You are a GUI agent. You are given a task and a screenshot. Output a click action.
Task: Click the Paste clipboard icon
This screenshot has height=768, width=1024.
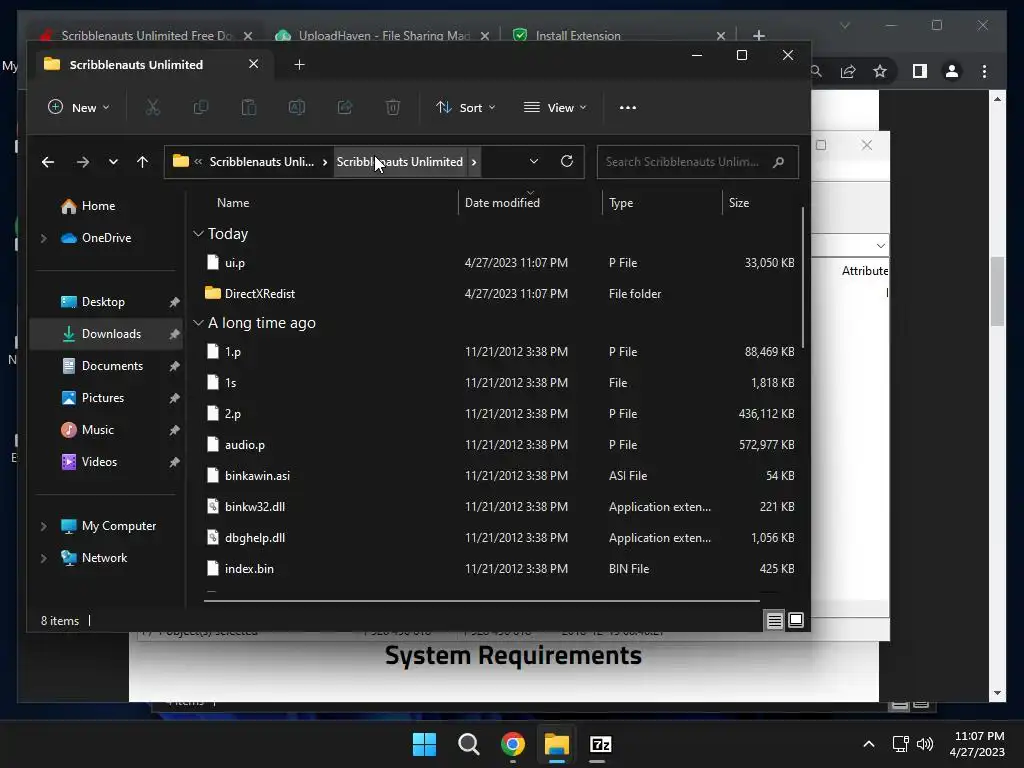(x=249, y=107)
